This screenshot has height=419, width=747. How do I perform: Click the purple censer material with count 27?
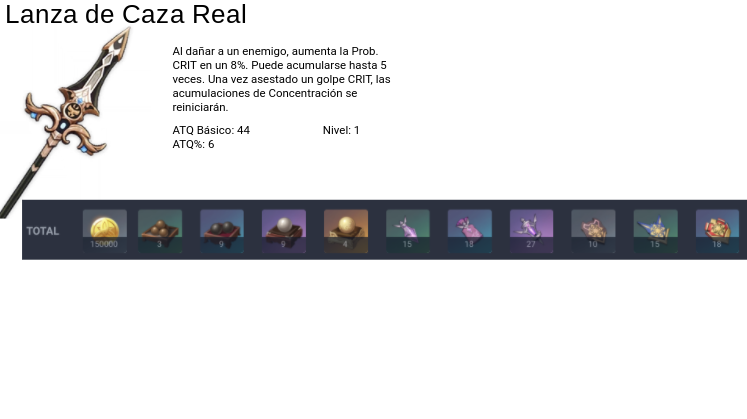532,231
